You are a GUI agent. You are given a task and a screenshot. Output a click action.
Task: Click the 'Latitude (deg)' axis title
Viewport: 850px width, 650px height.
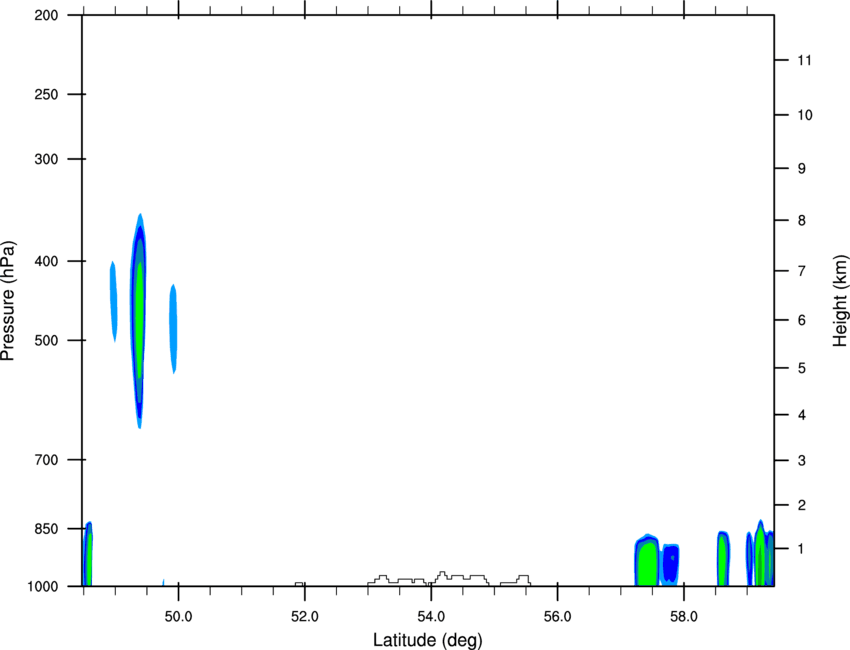[427, 640]
